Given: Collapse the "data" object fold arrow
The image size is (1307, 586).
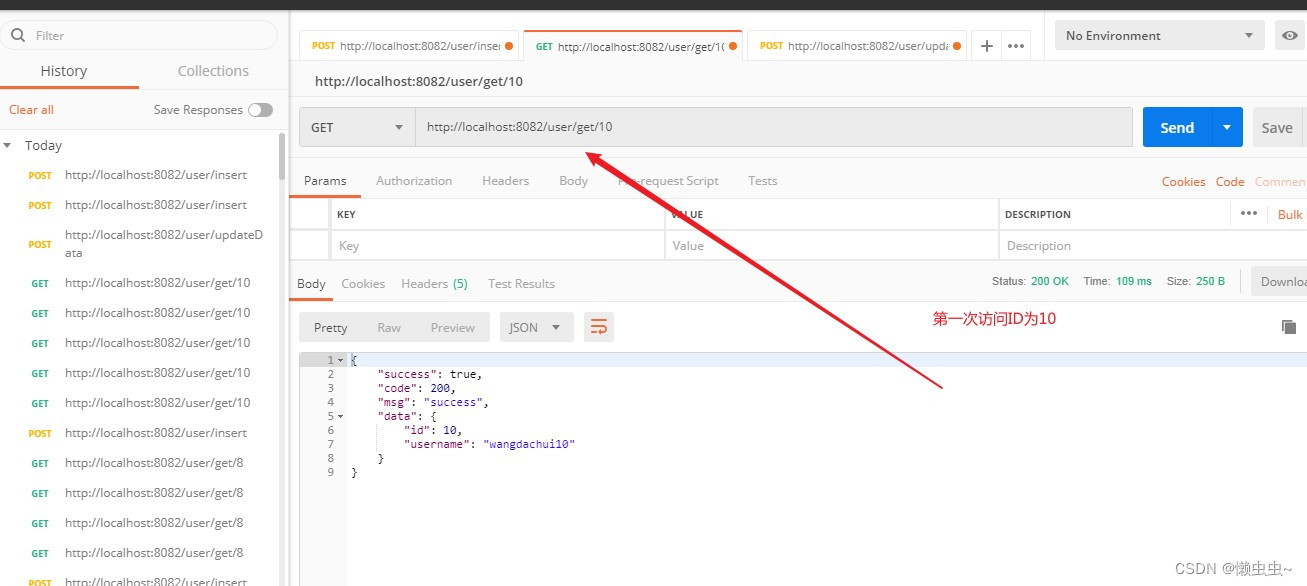Looking at the screenshot, I should (341, 416).
